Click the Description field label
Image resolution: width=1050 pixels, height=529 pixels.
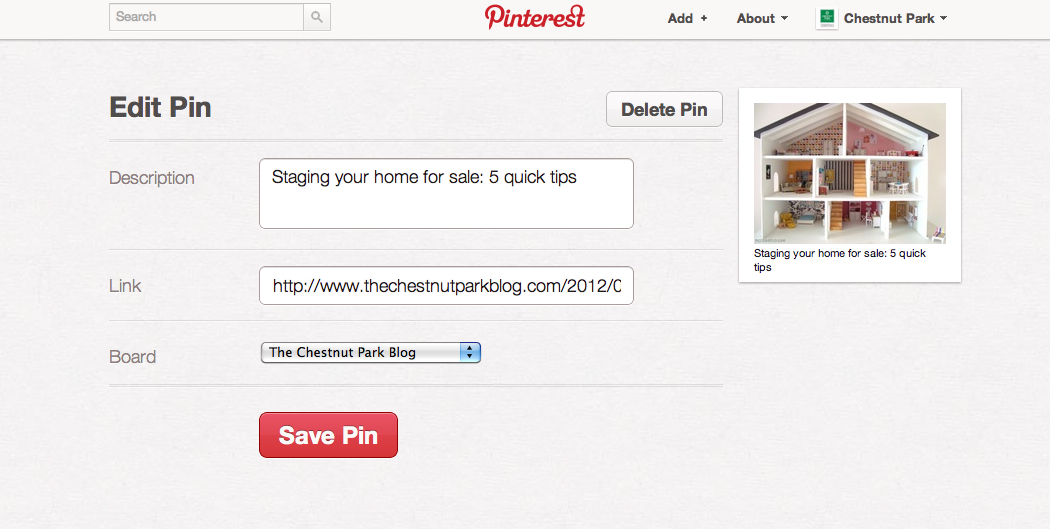point(152,178)
